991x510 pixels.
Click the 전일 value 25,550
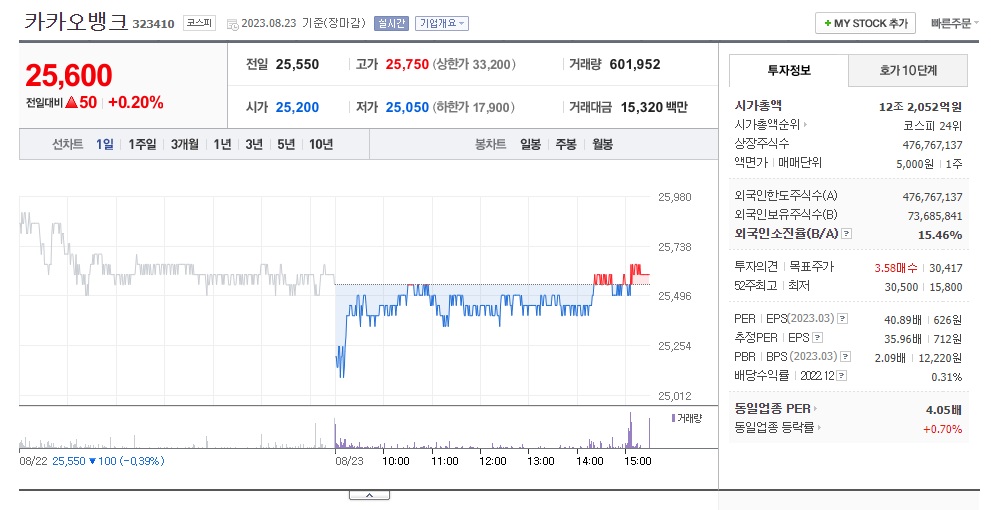[x=297, y=64]
